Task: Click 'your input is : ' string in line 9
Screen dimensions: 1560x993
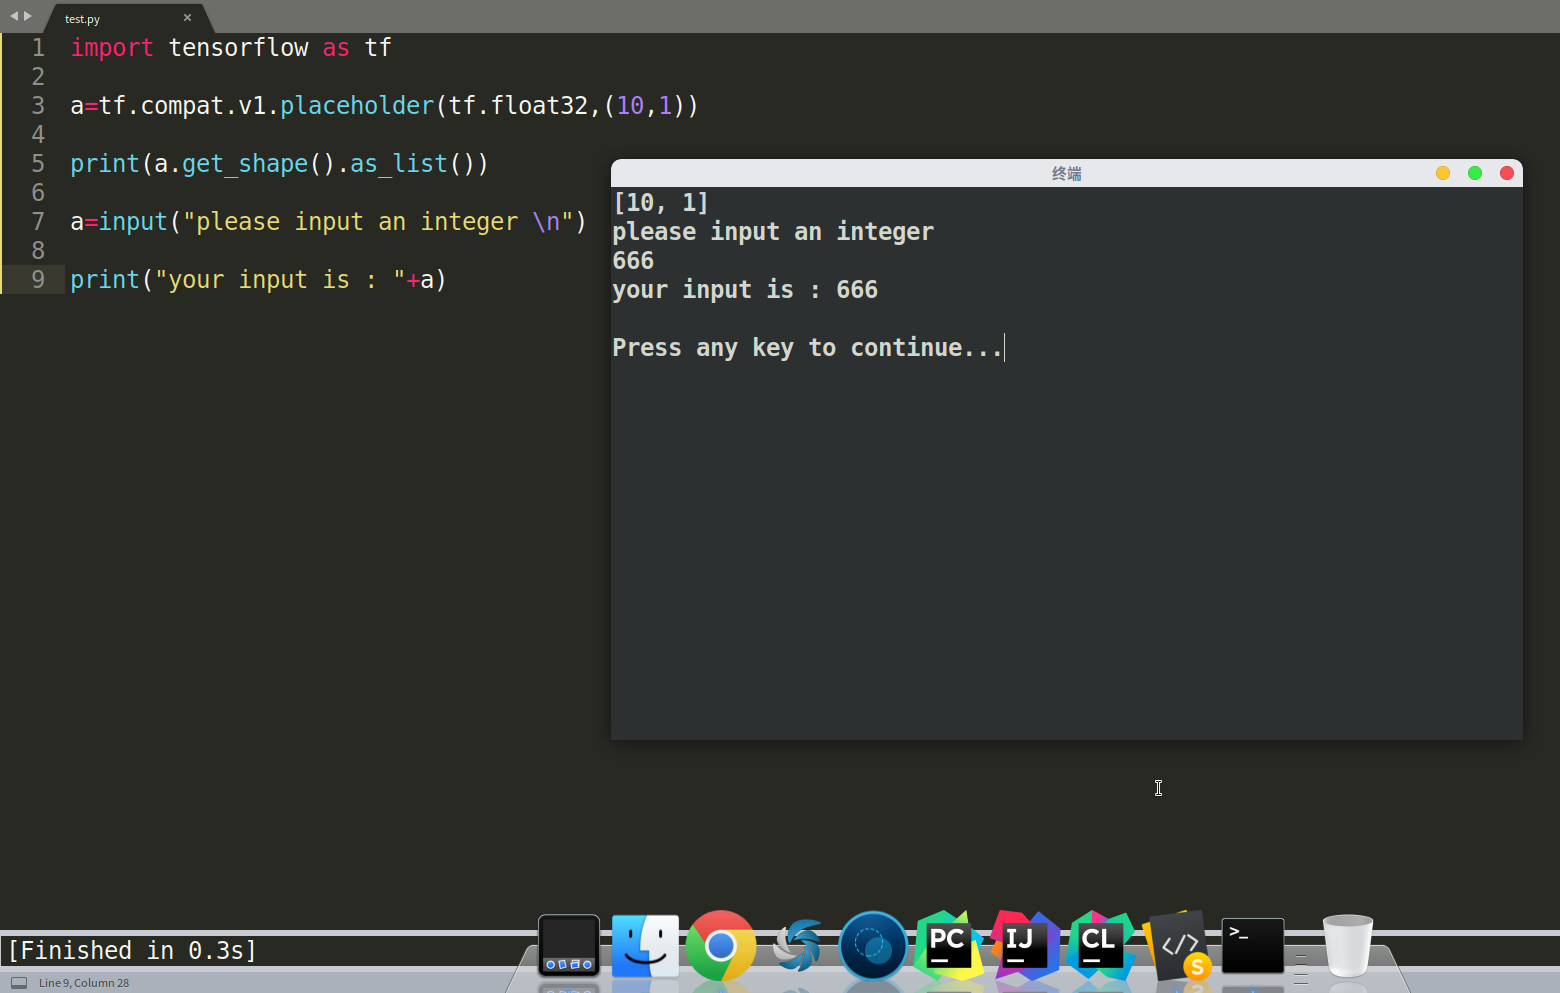Action: (x=280, y=280)
